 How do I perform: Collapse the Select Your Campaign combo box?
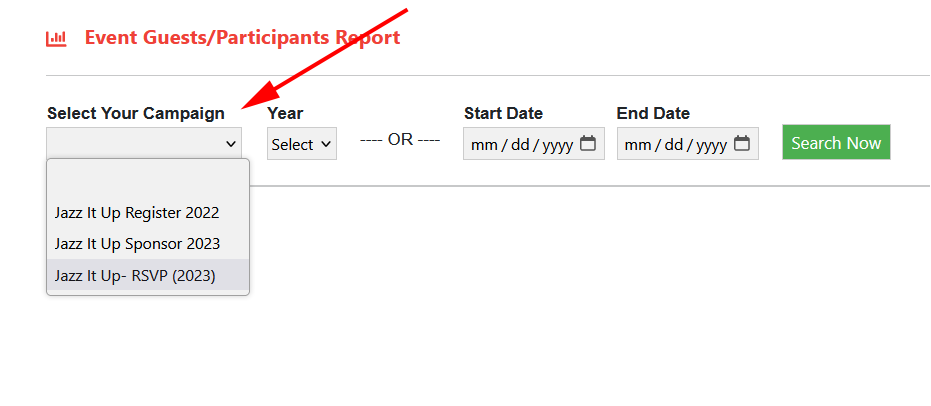pos(144,144)
